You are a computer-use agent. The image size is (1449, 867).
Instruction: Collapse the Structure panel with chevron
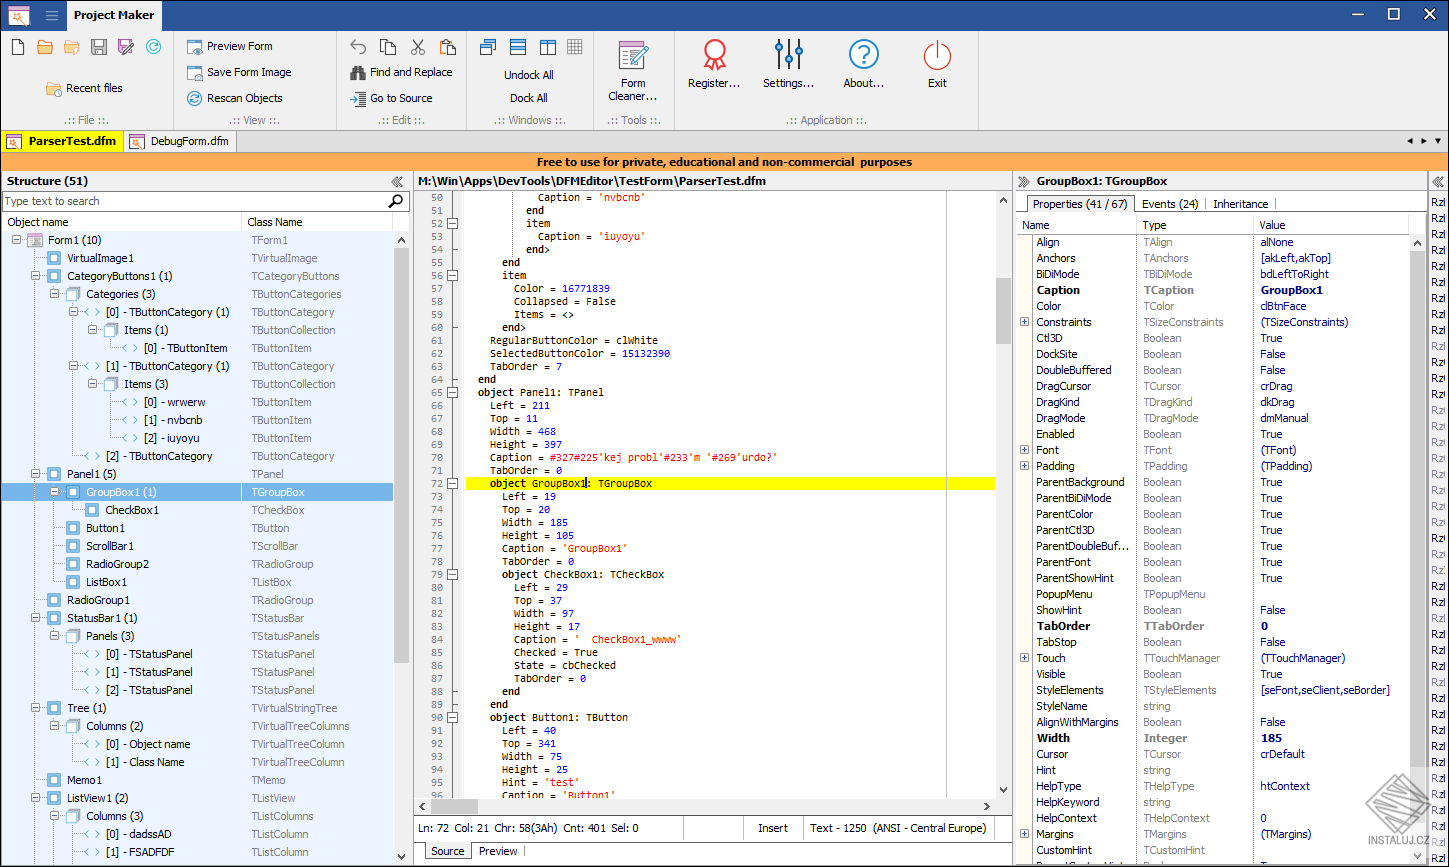397,182
